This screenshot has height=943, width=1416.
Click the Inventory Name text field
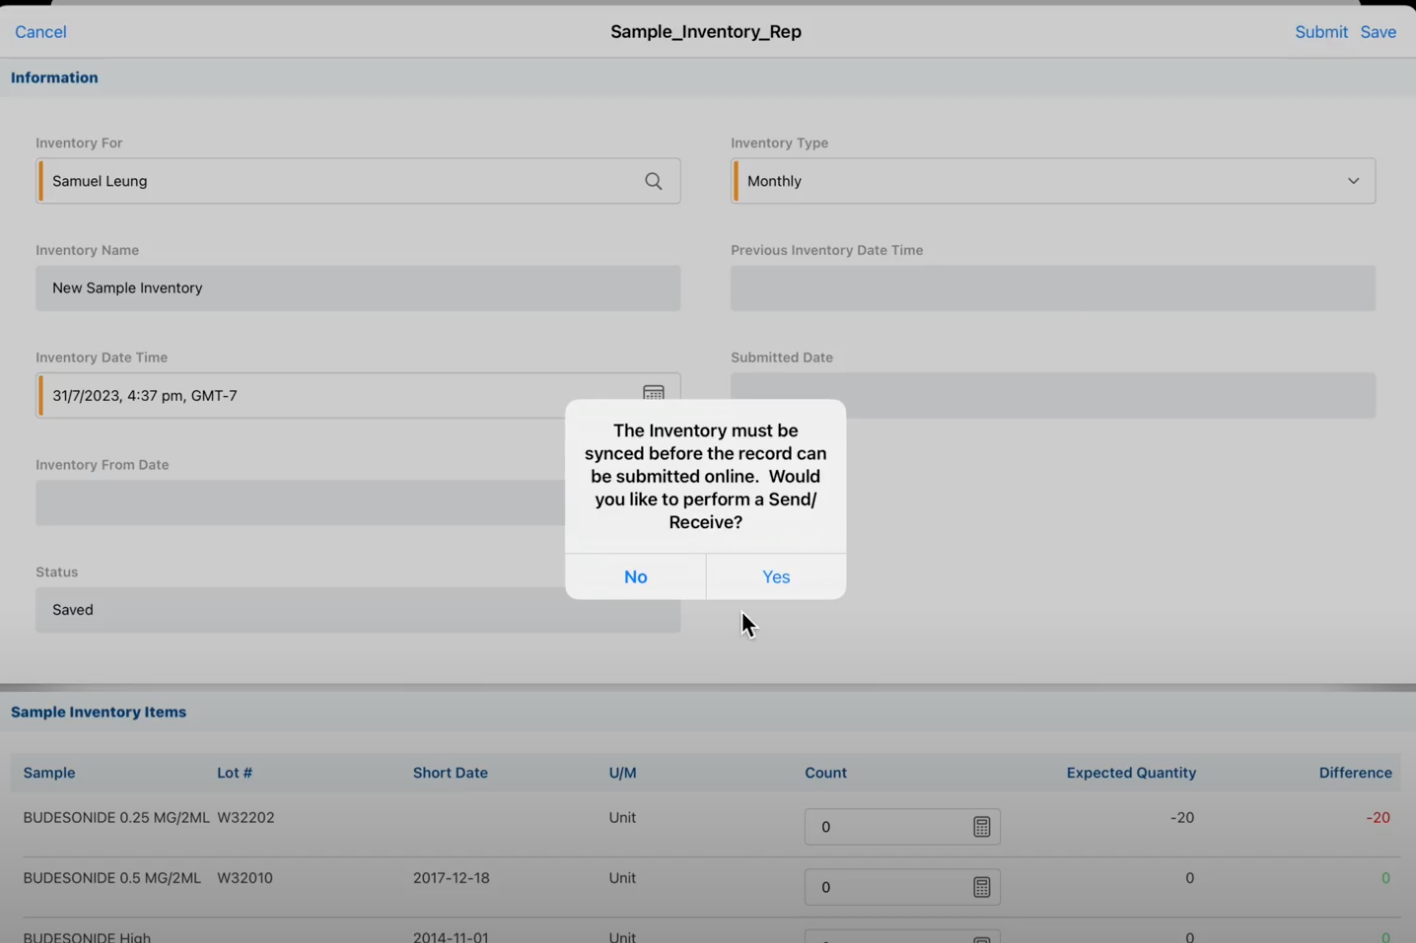coord(358,288)
